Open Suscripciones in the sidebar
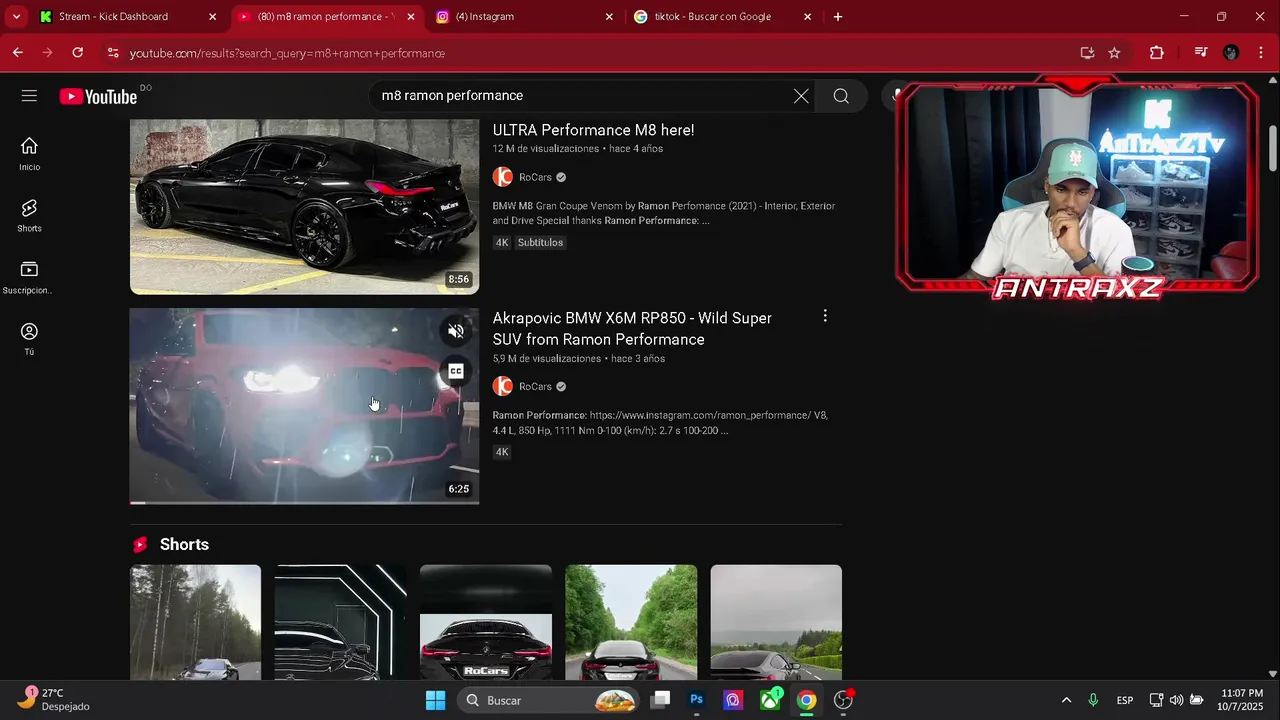Viewport: 1280px width, 720px height. (x=29, y=277)
